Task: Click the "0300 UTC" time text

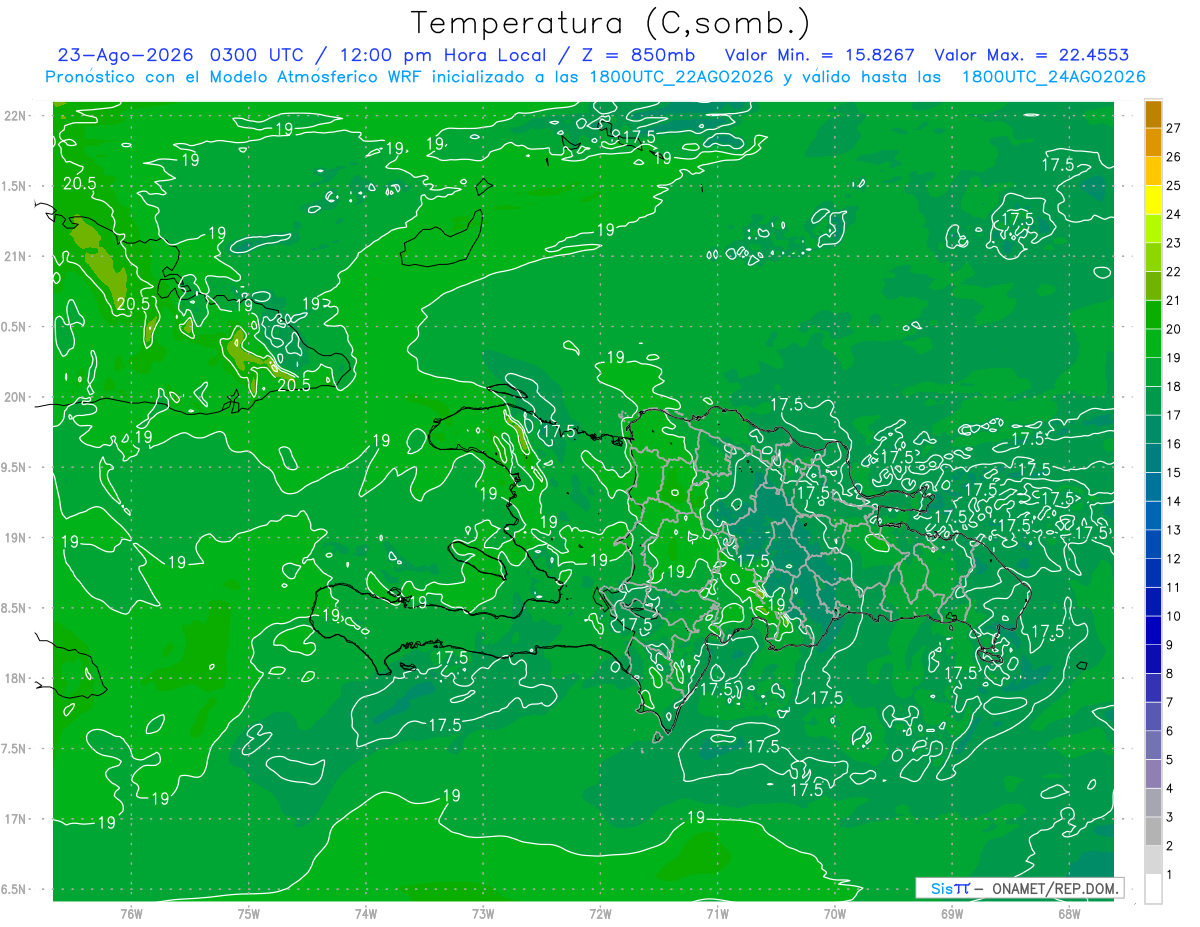Action: pyautogui.click(x=255, y=55)
